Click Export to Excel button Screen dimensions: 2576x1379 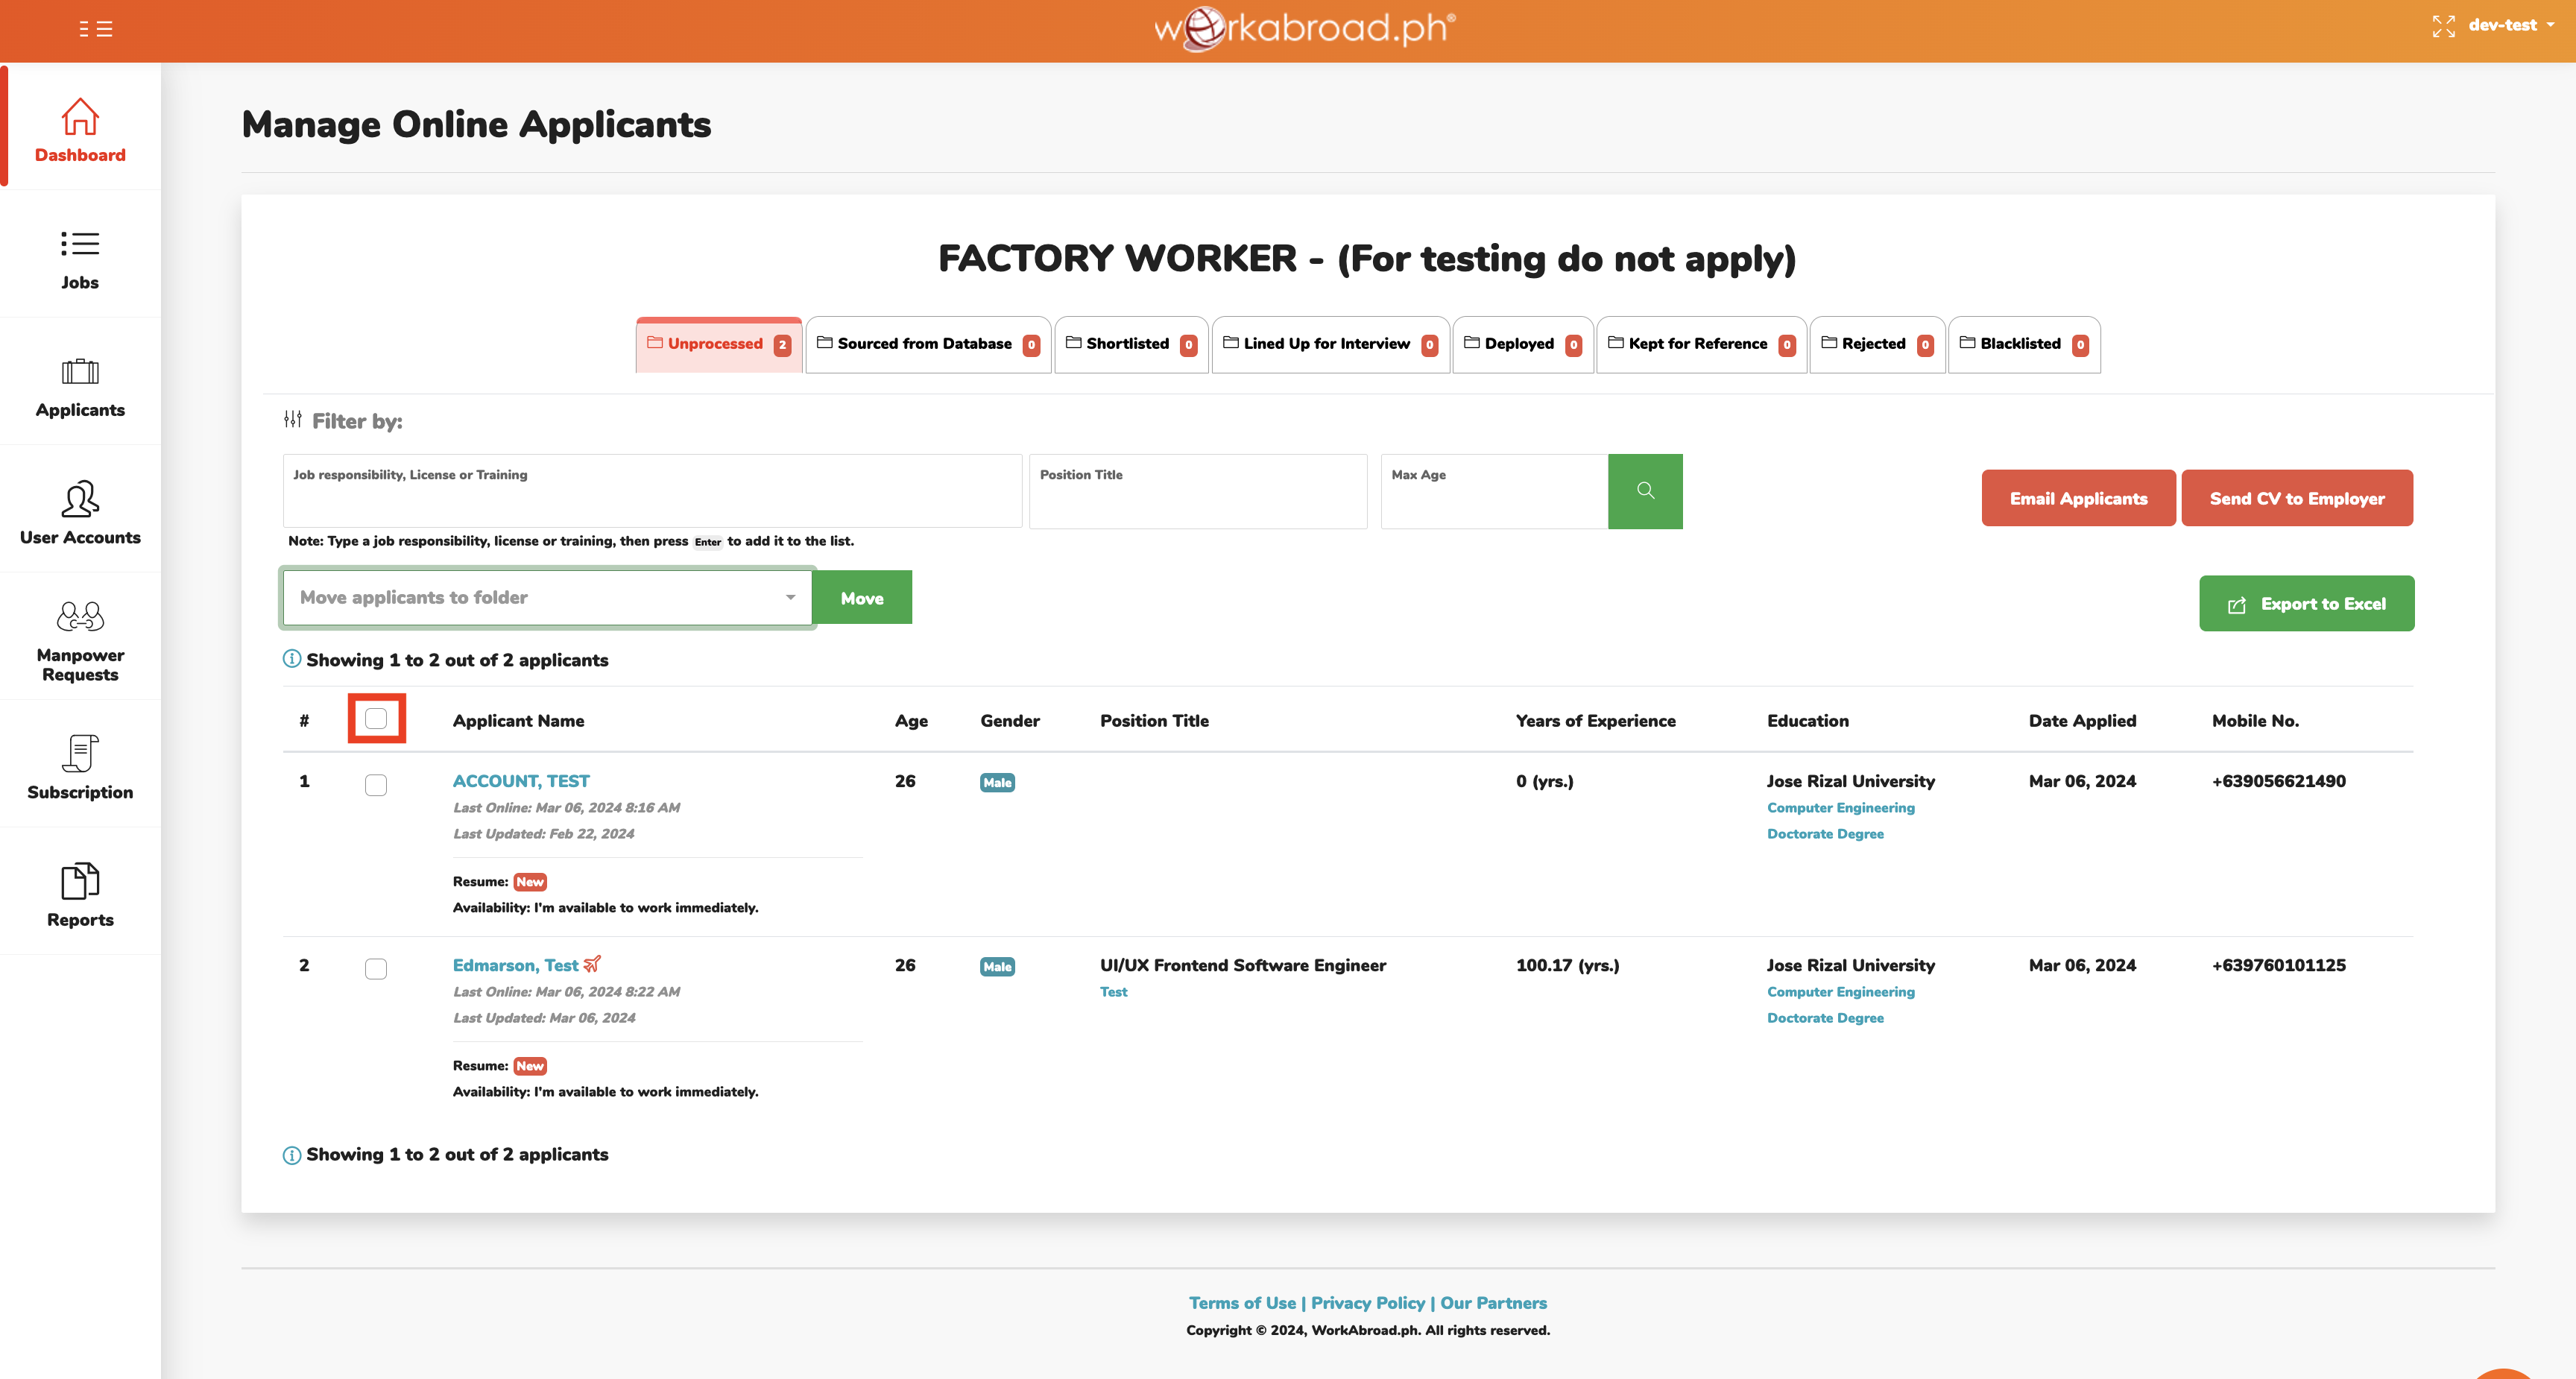[2306, 604]
